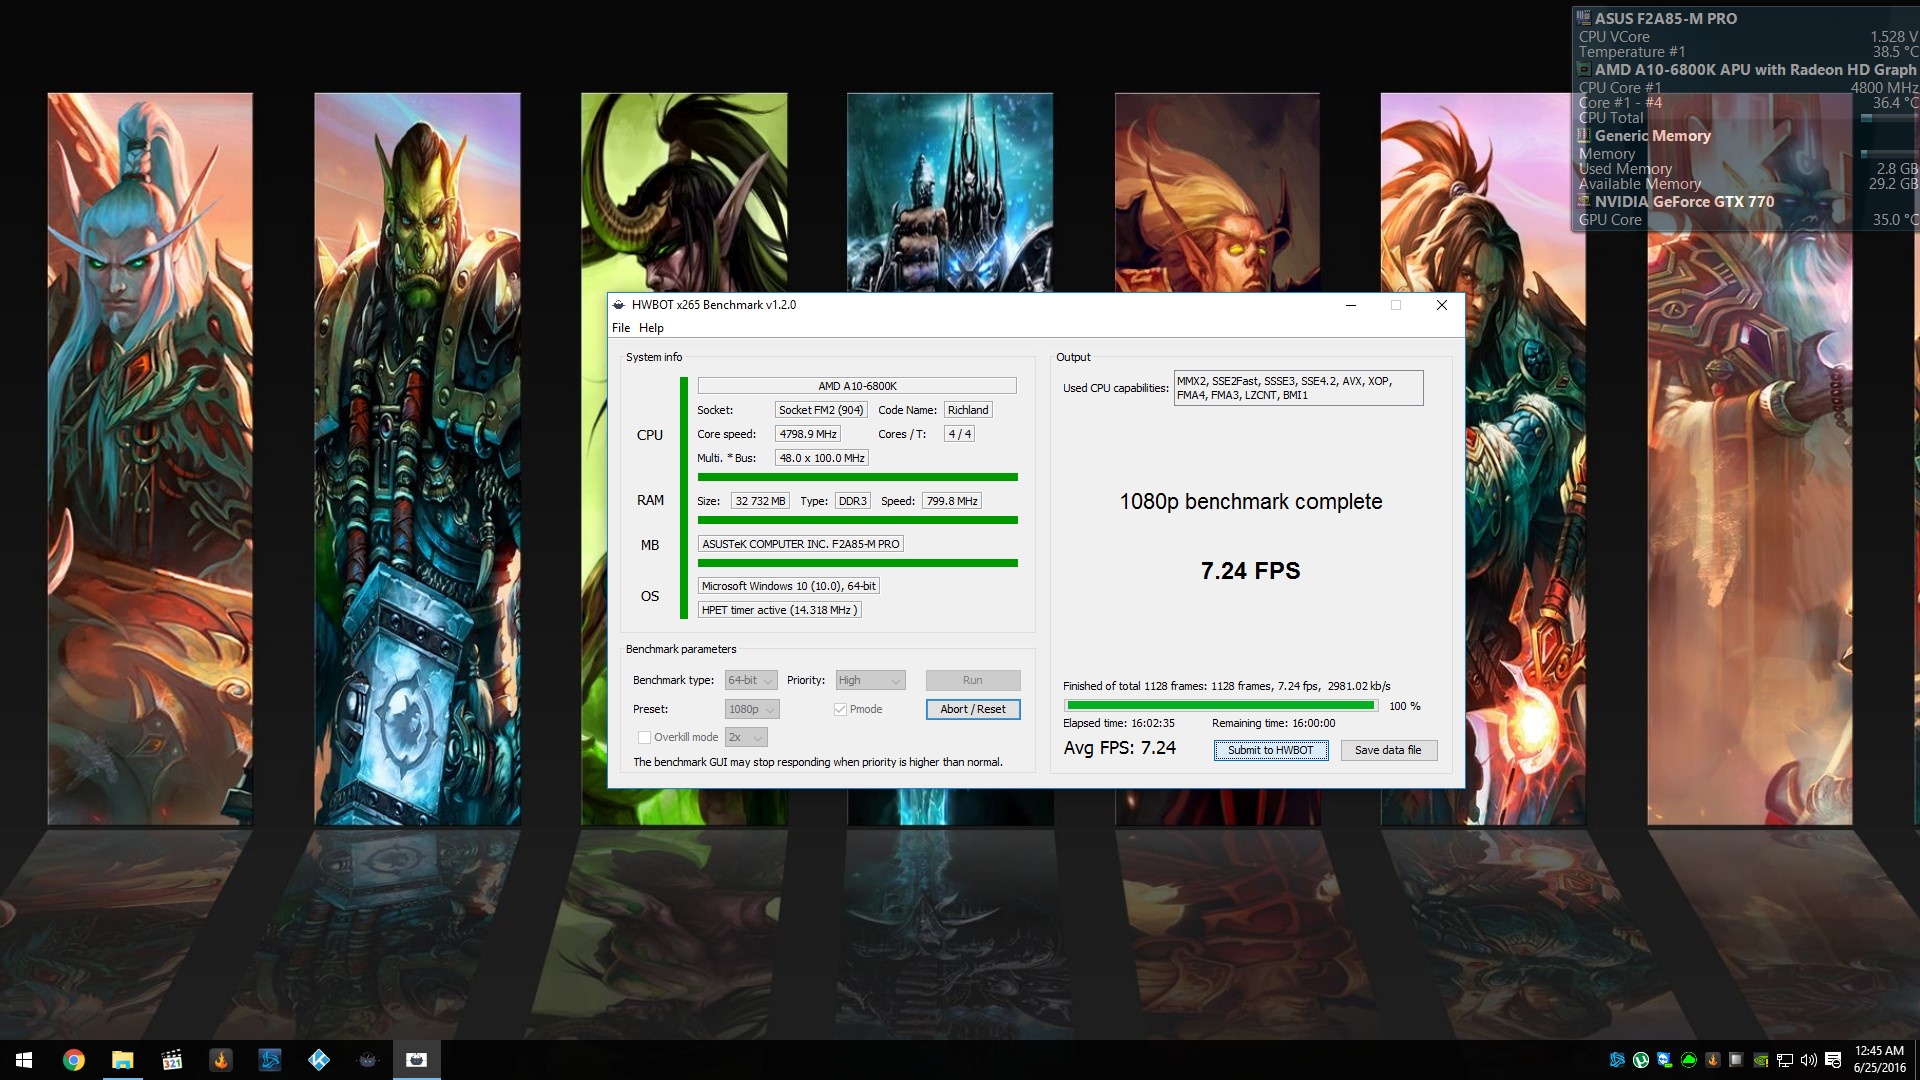Open the flame tray icon
The height and width of the screenshot is (1080, 1920).
point(1713,1060)
